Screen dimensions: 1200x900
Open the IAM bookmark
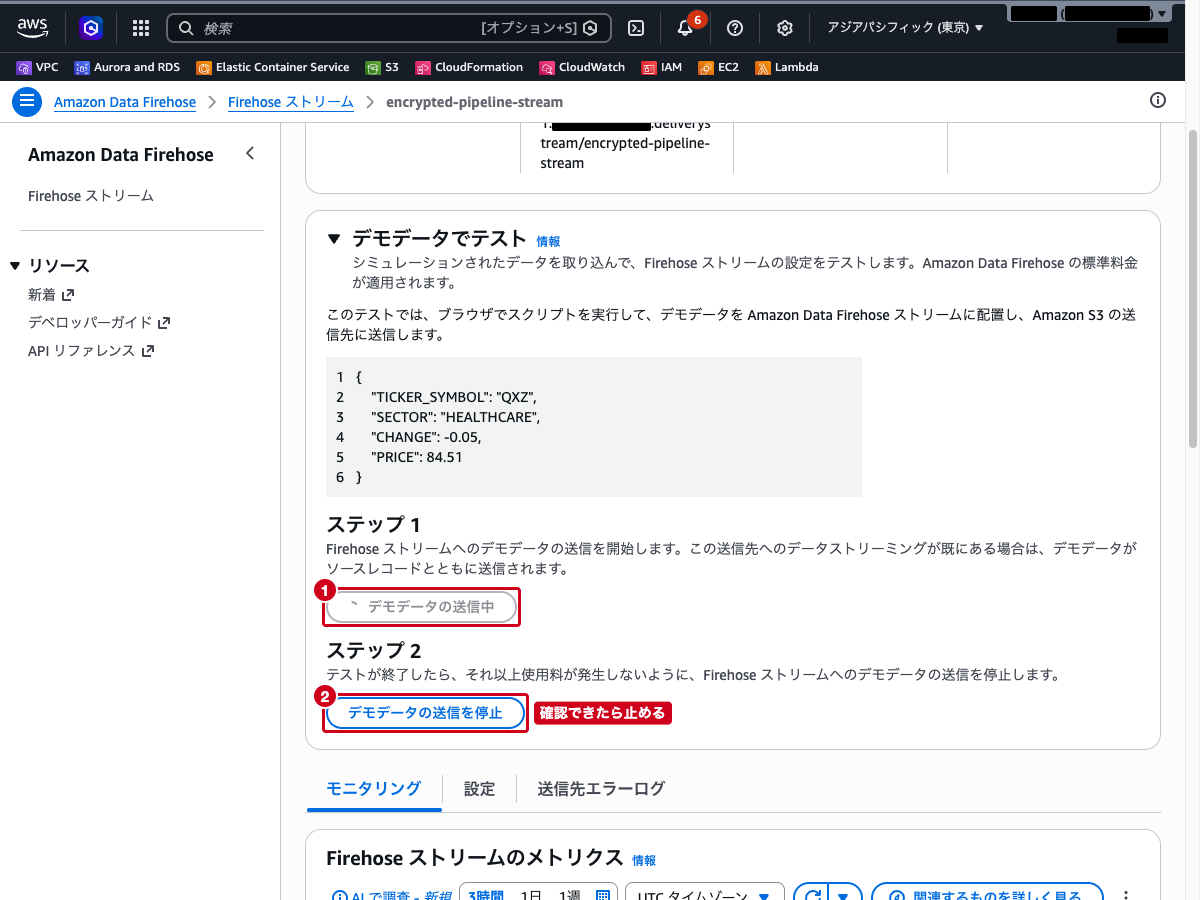662,67
